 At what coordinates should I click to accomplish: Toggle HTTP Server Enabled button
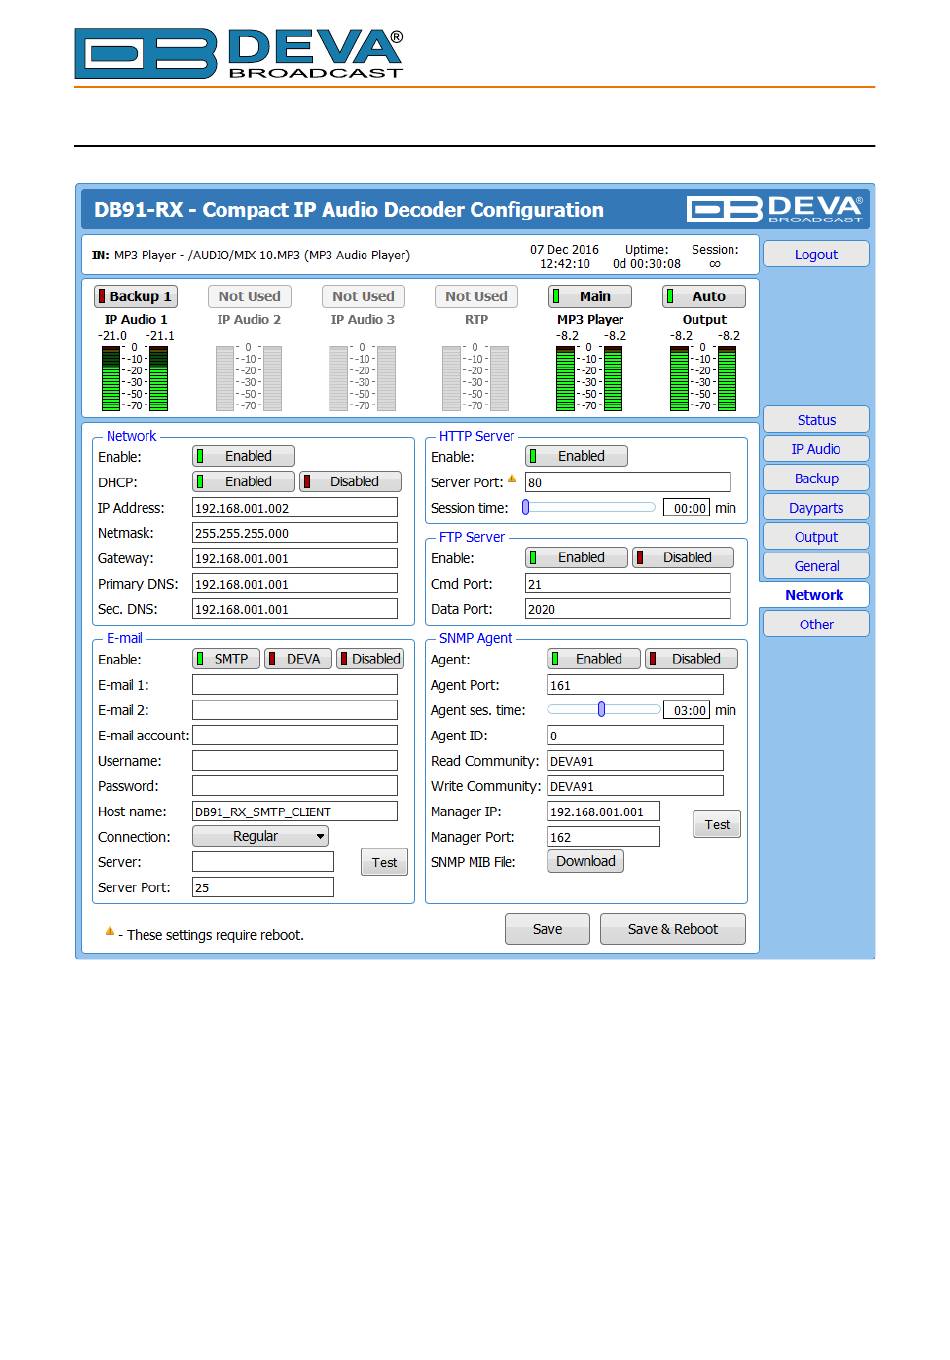tap(577, 456)
